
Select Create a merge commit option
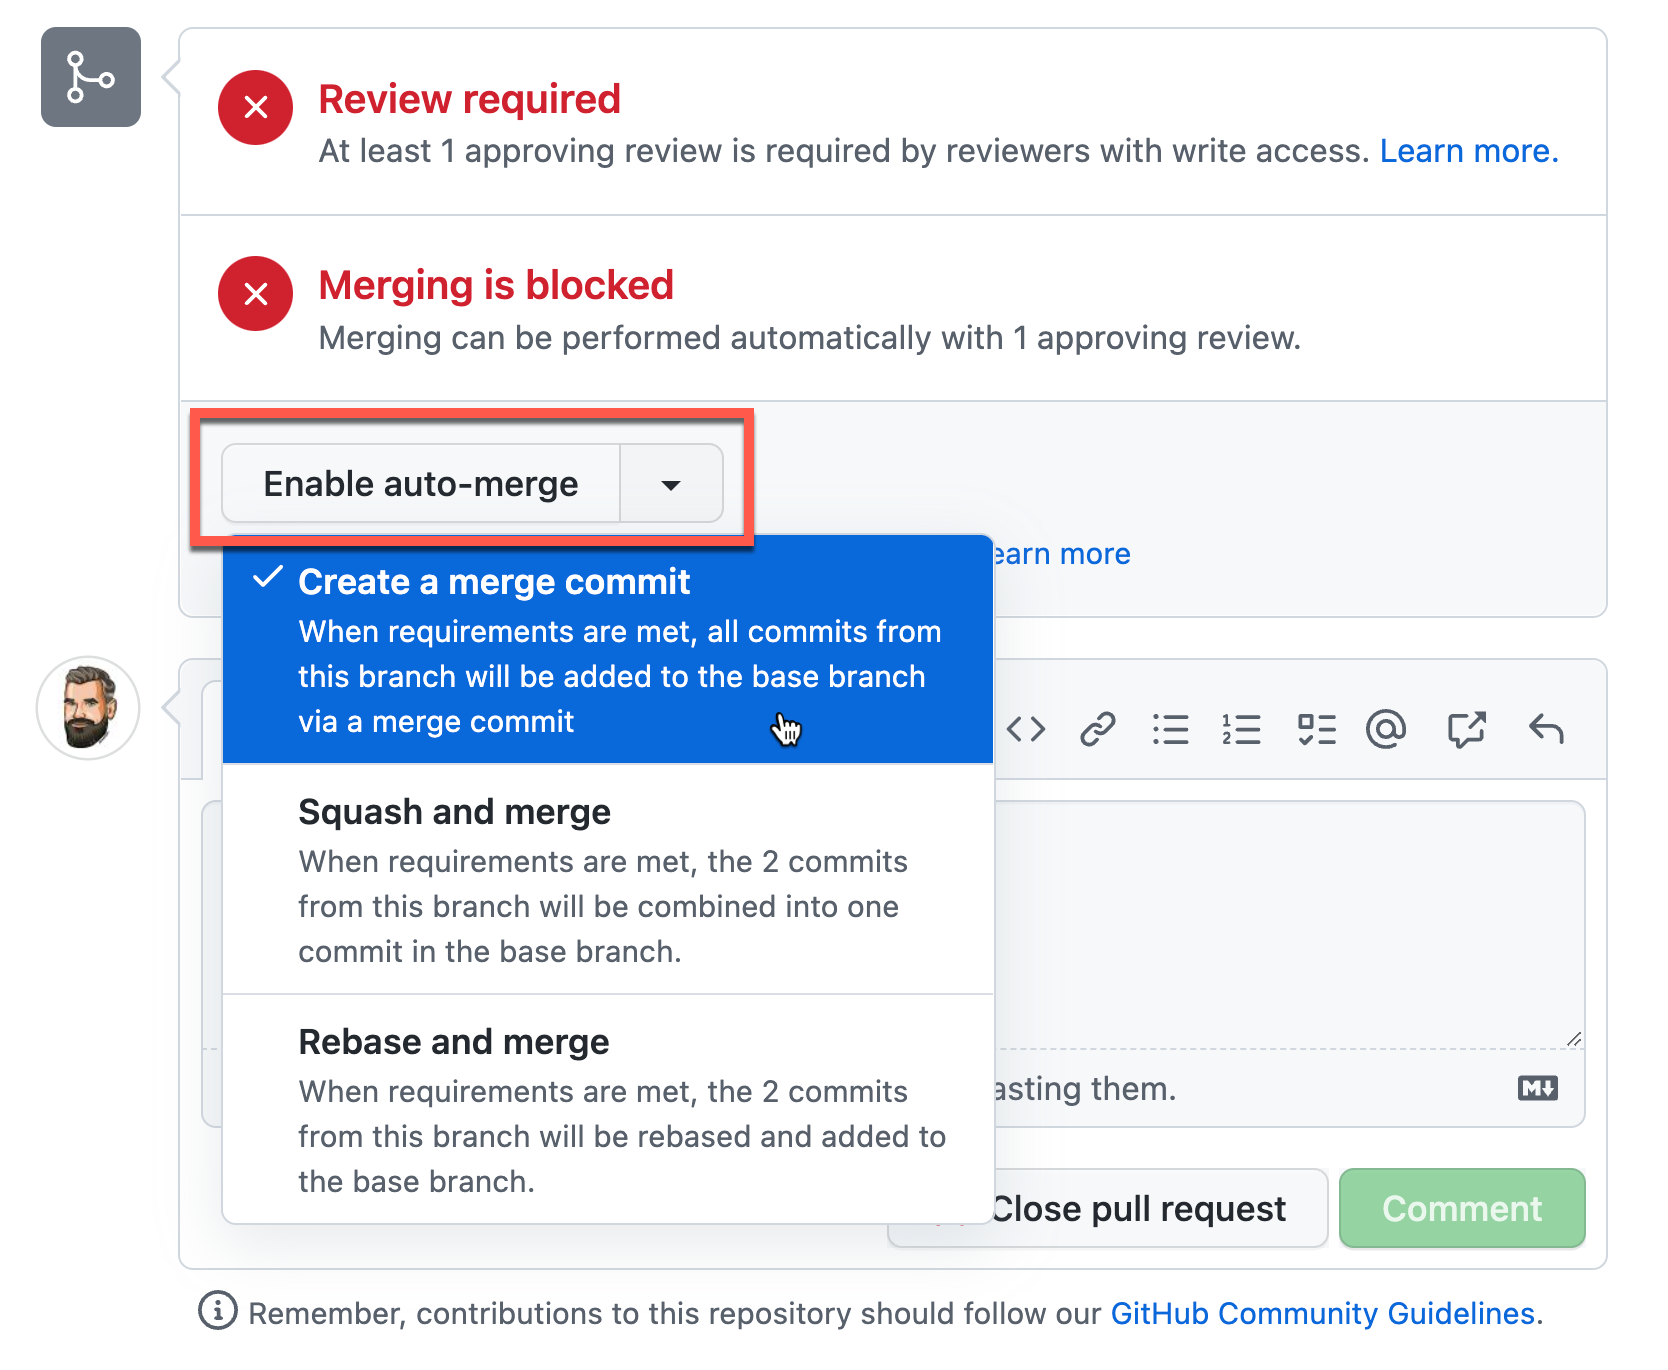(608, 650)
